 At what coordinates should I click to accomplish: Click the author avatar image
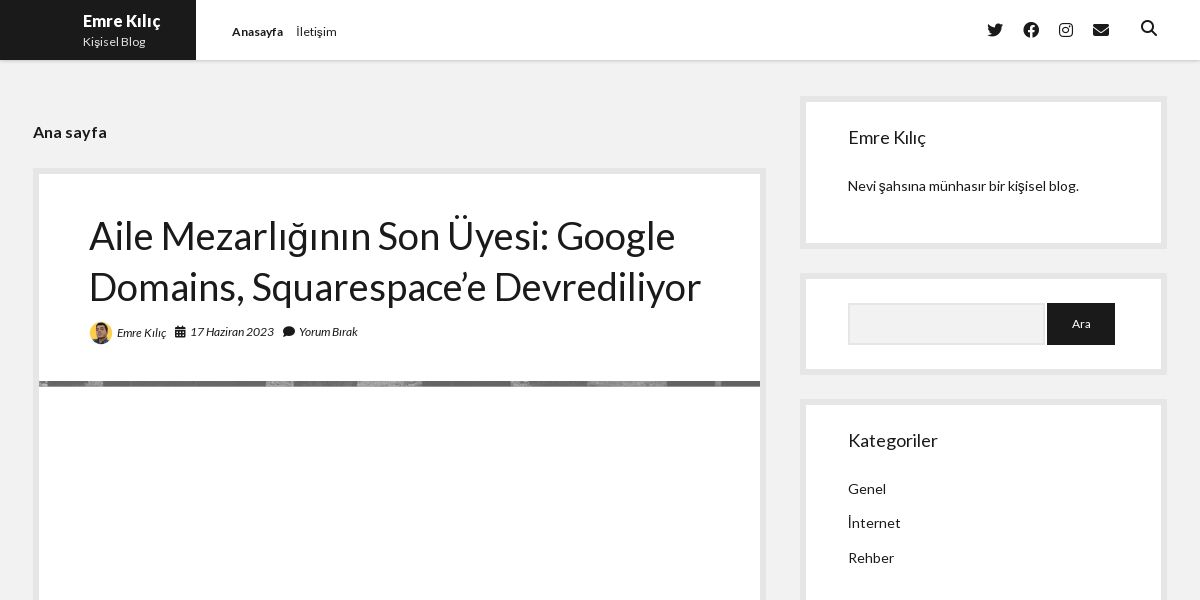[100, 333]
